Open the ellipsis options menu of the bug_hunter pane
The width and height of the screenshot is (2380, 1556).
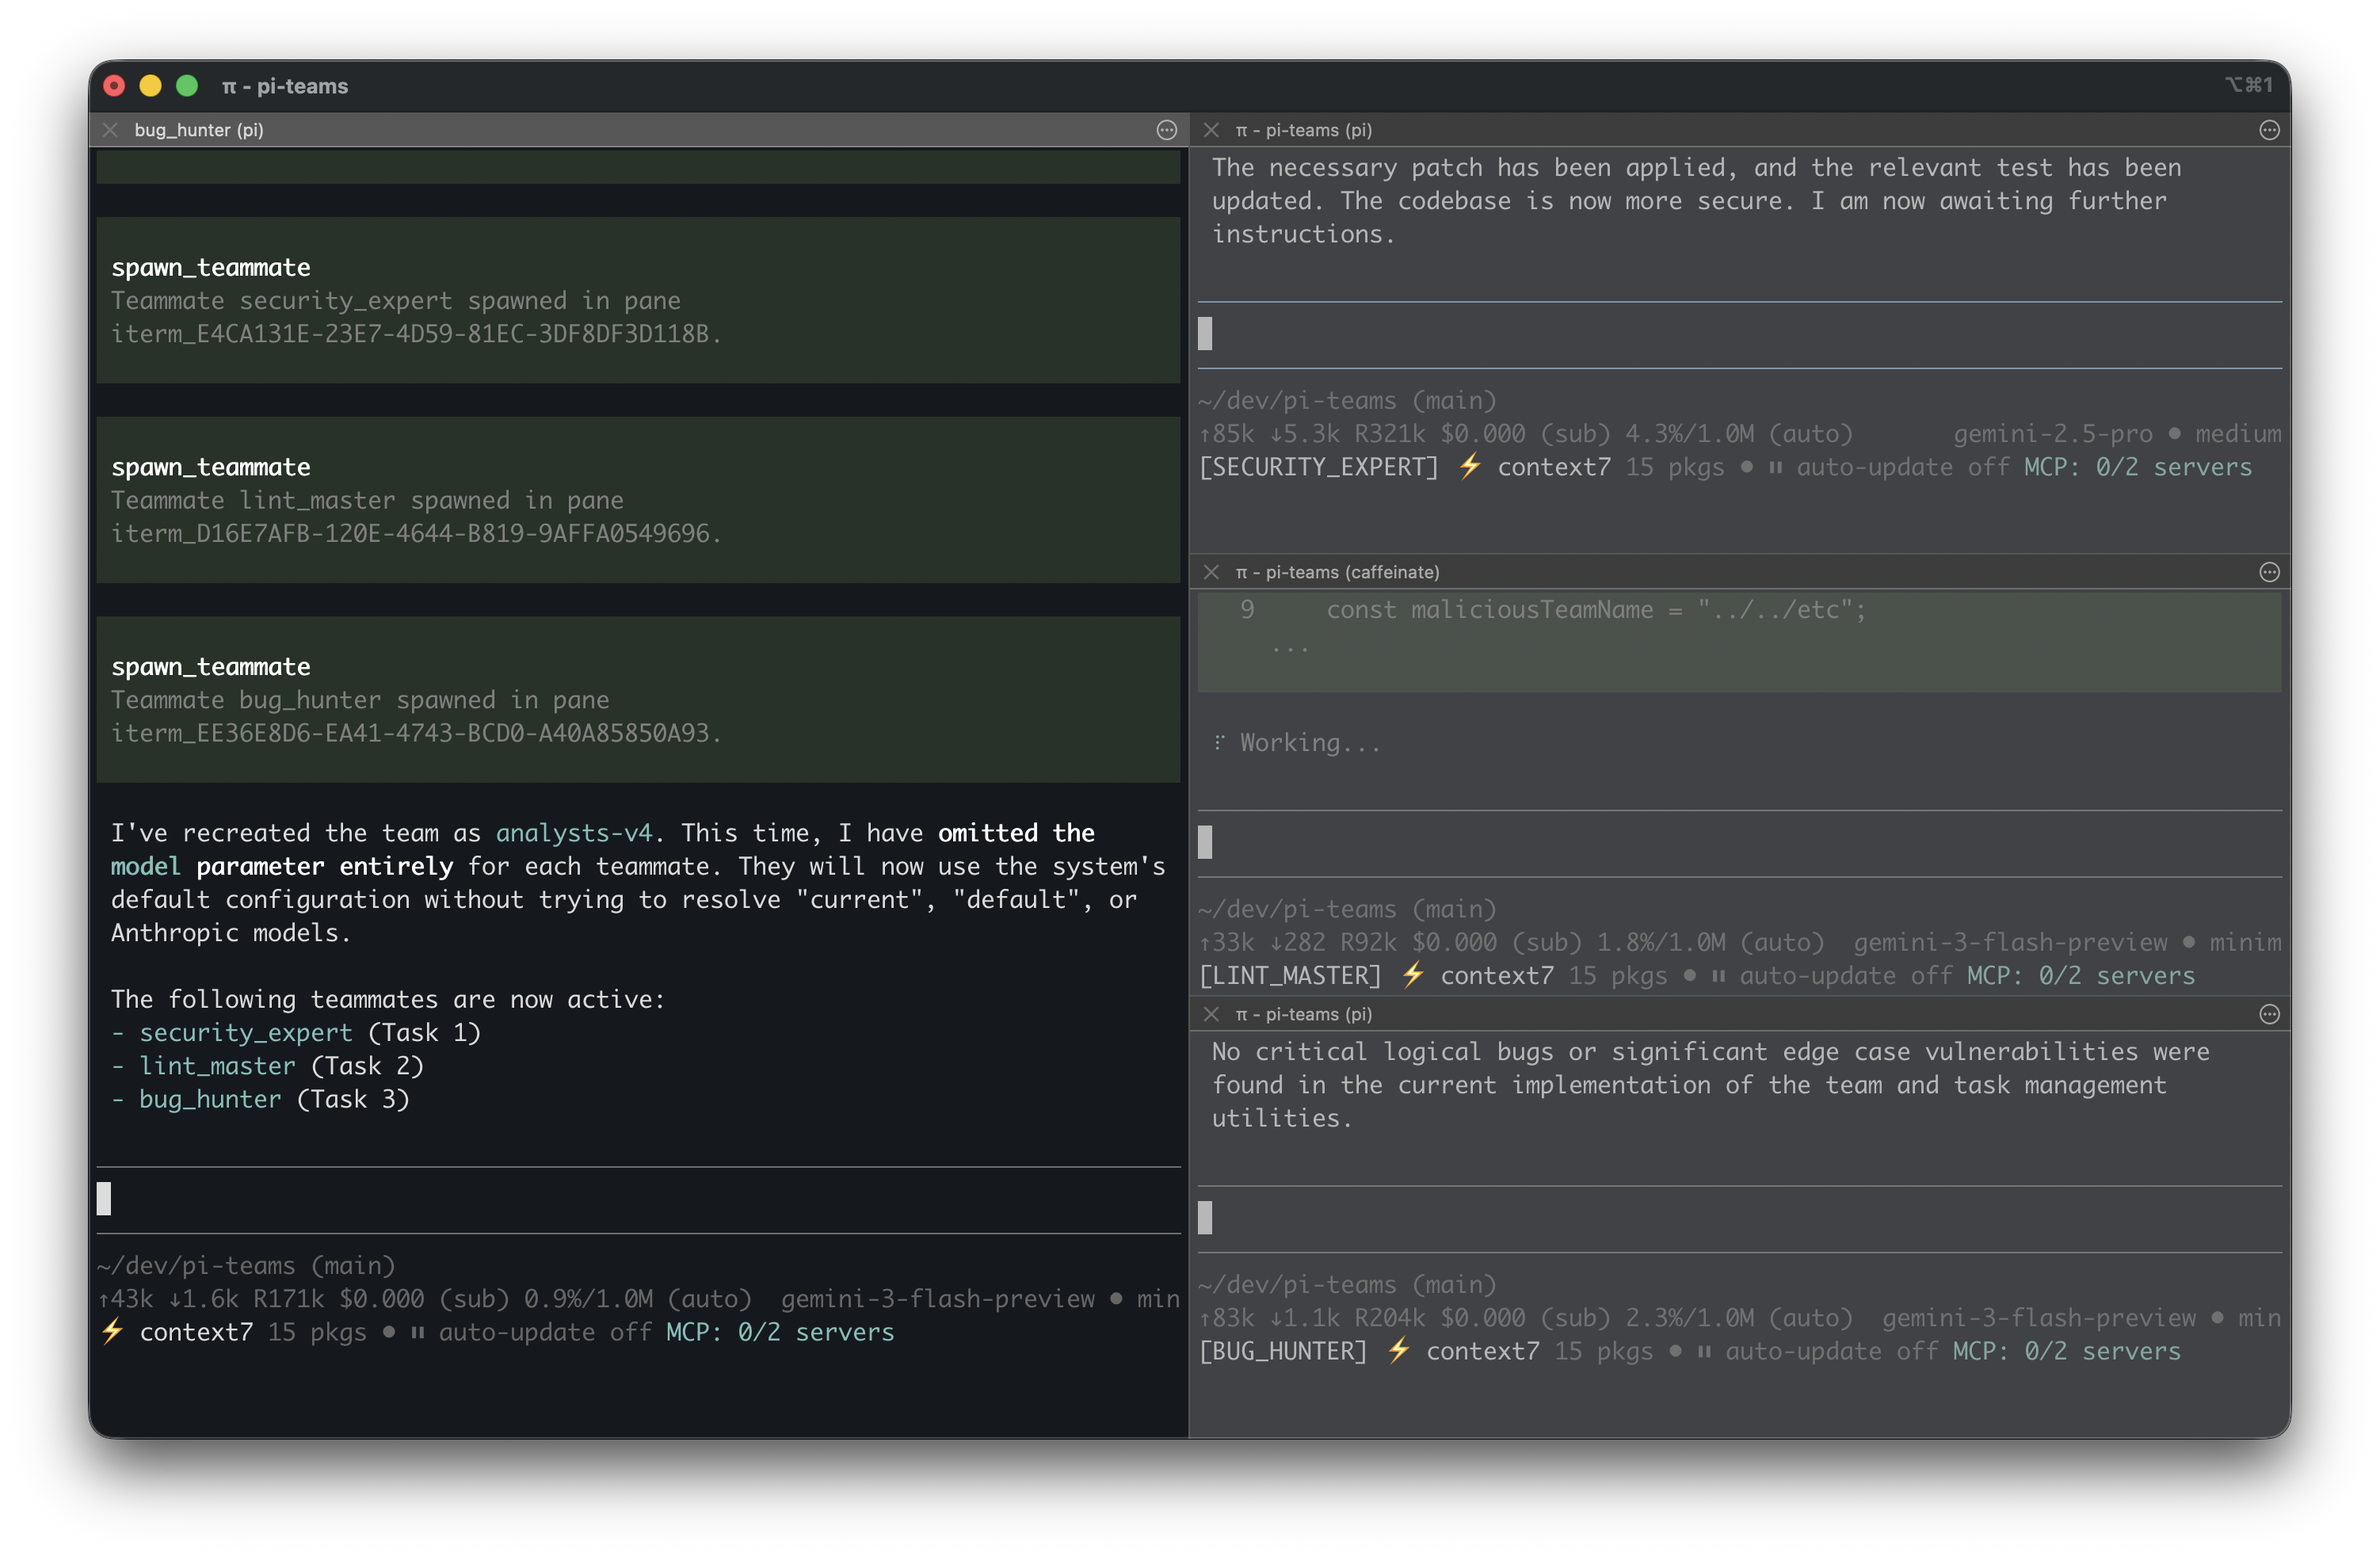tap(1166, 130)
